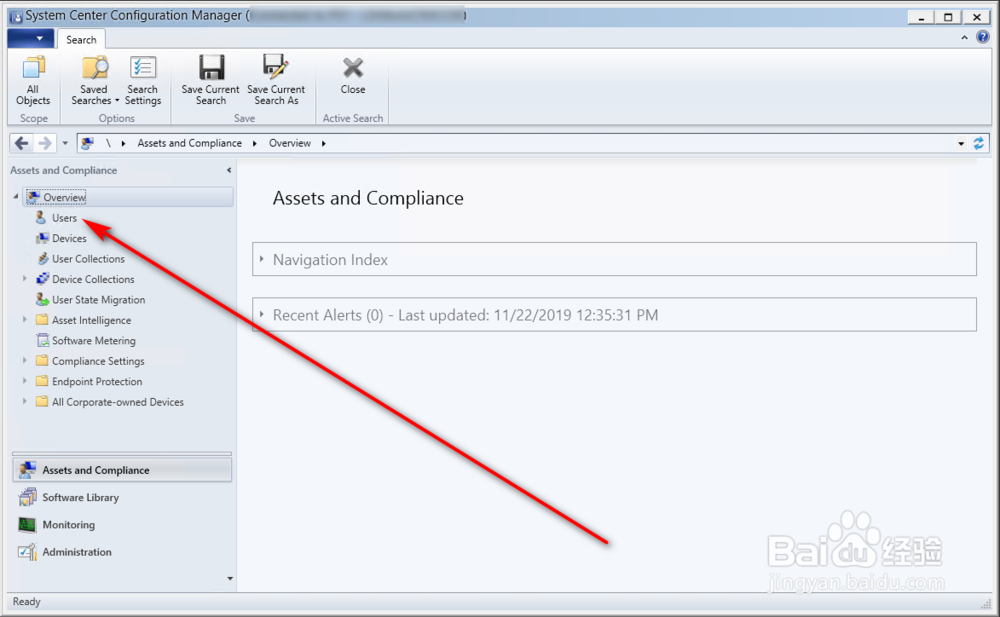Click the Device Collections icon
The image size is (1000, 617).
coord(43,279)
